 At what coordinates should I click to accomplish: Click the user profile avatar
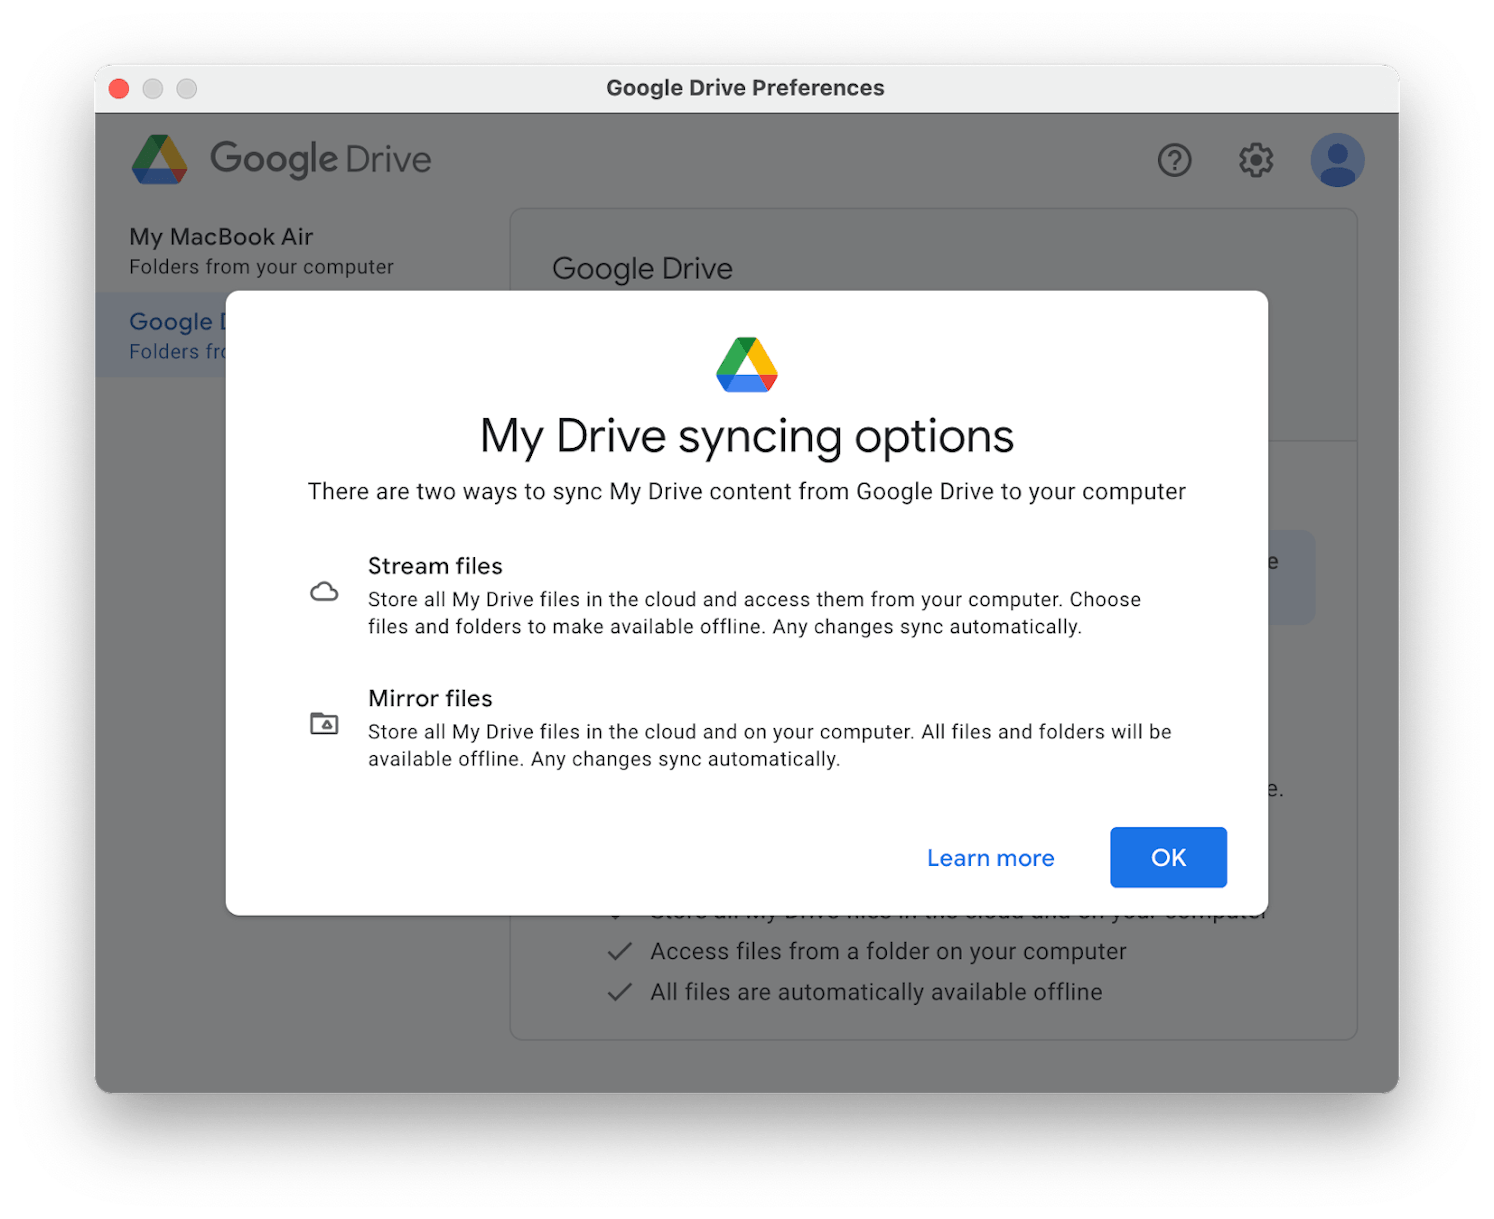(x=1337, y=160)
